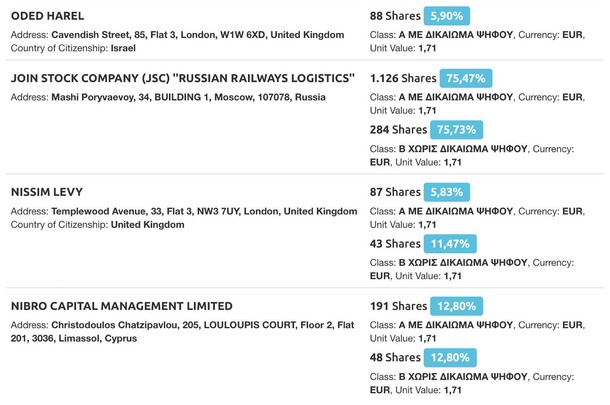Image resolution: width=610 pixels, height=405 pixels.
Task: Click the 5,90% percentage badge
Action: tap(446, 17)
